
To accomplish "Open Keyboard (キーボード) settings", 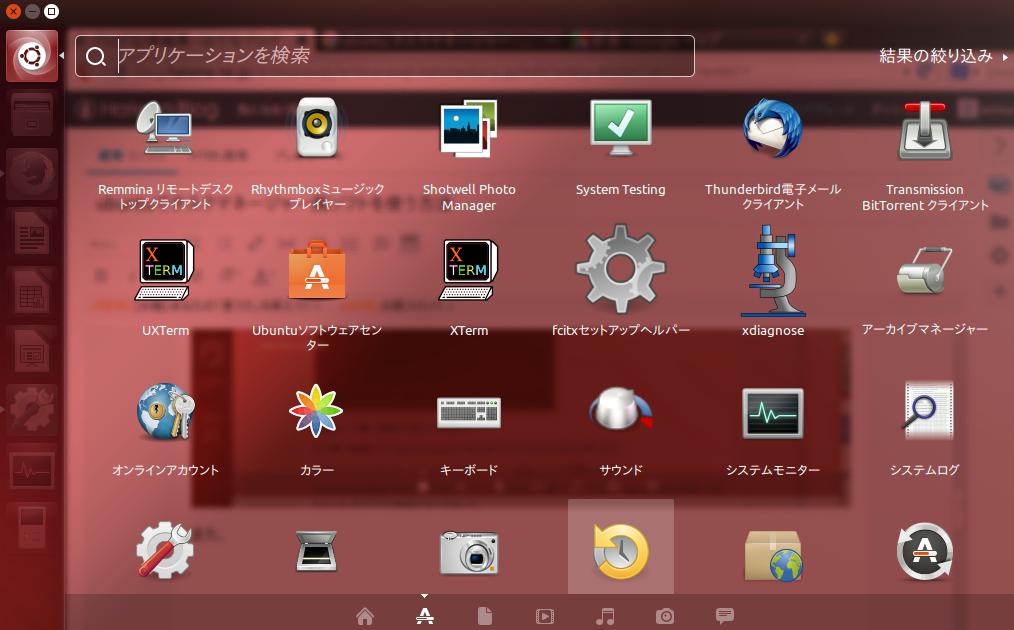I will click(469, 413).
